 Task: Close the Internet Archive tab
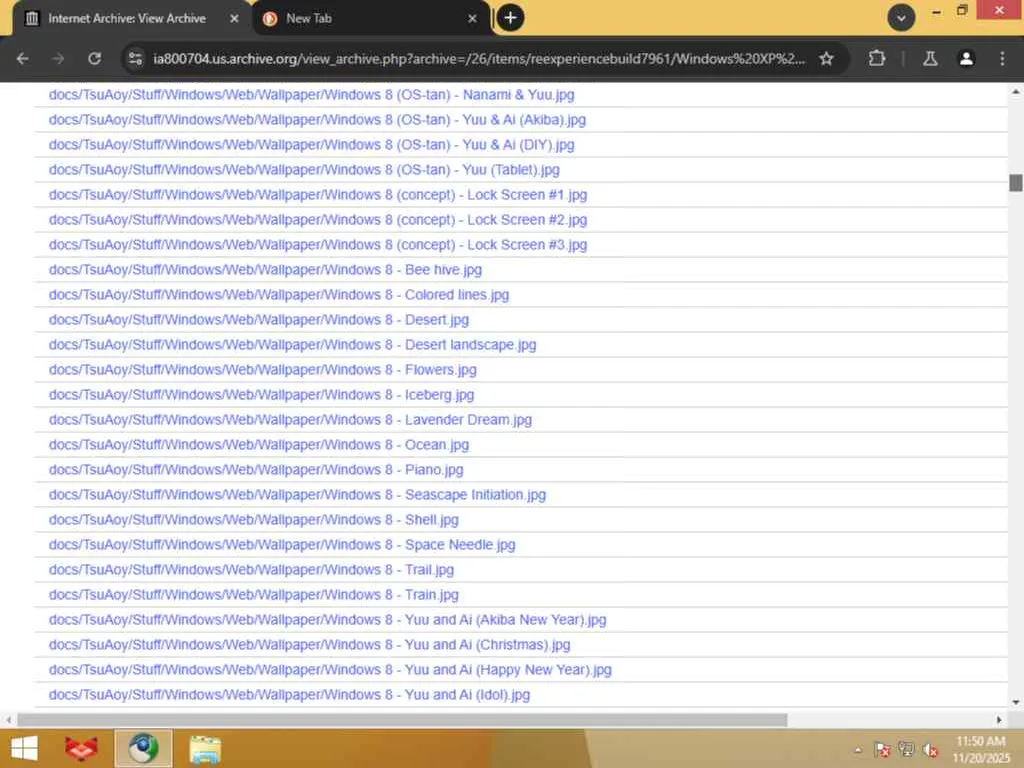234,19
